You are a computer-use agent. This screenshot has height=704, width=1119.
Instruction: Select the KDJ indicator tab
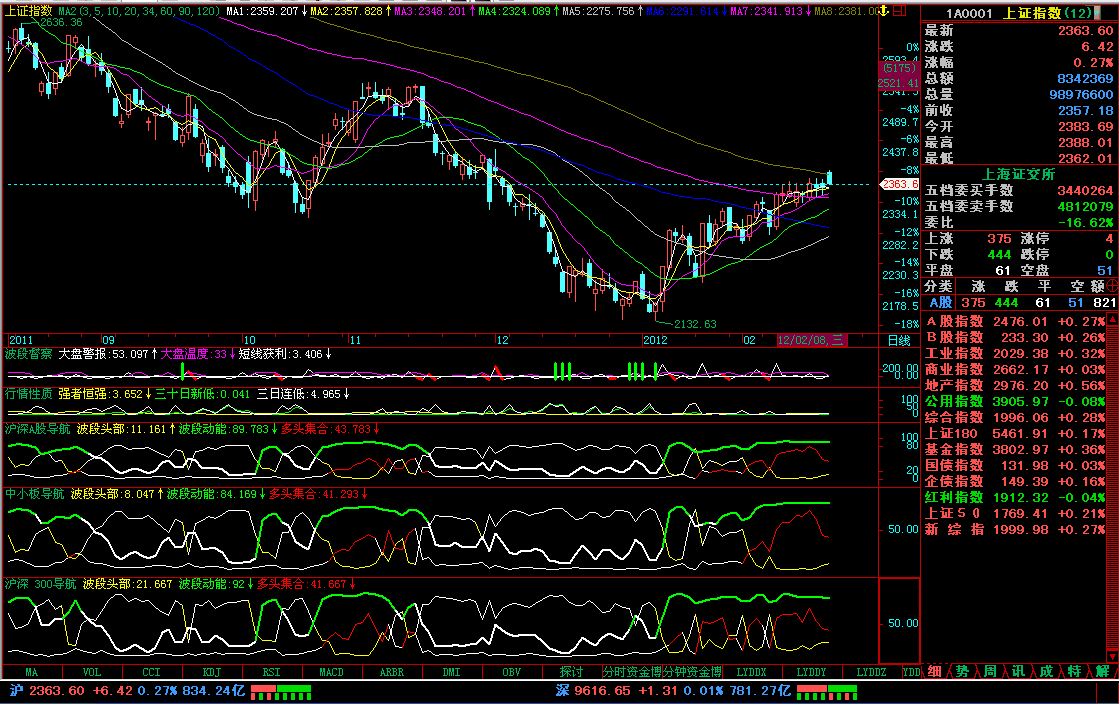click(x=211, y=672)
